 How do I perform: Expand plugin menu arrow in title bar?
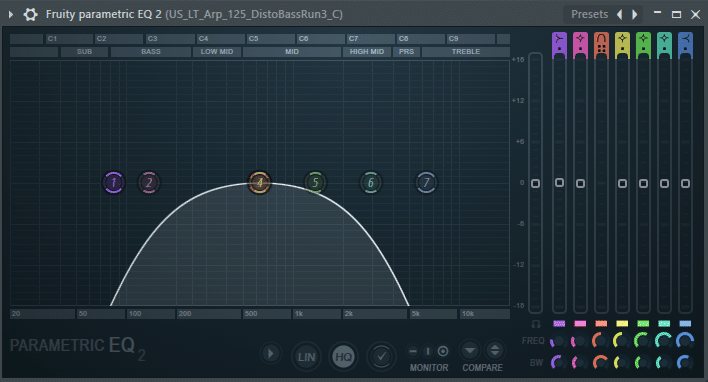[x=11, y=14]
